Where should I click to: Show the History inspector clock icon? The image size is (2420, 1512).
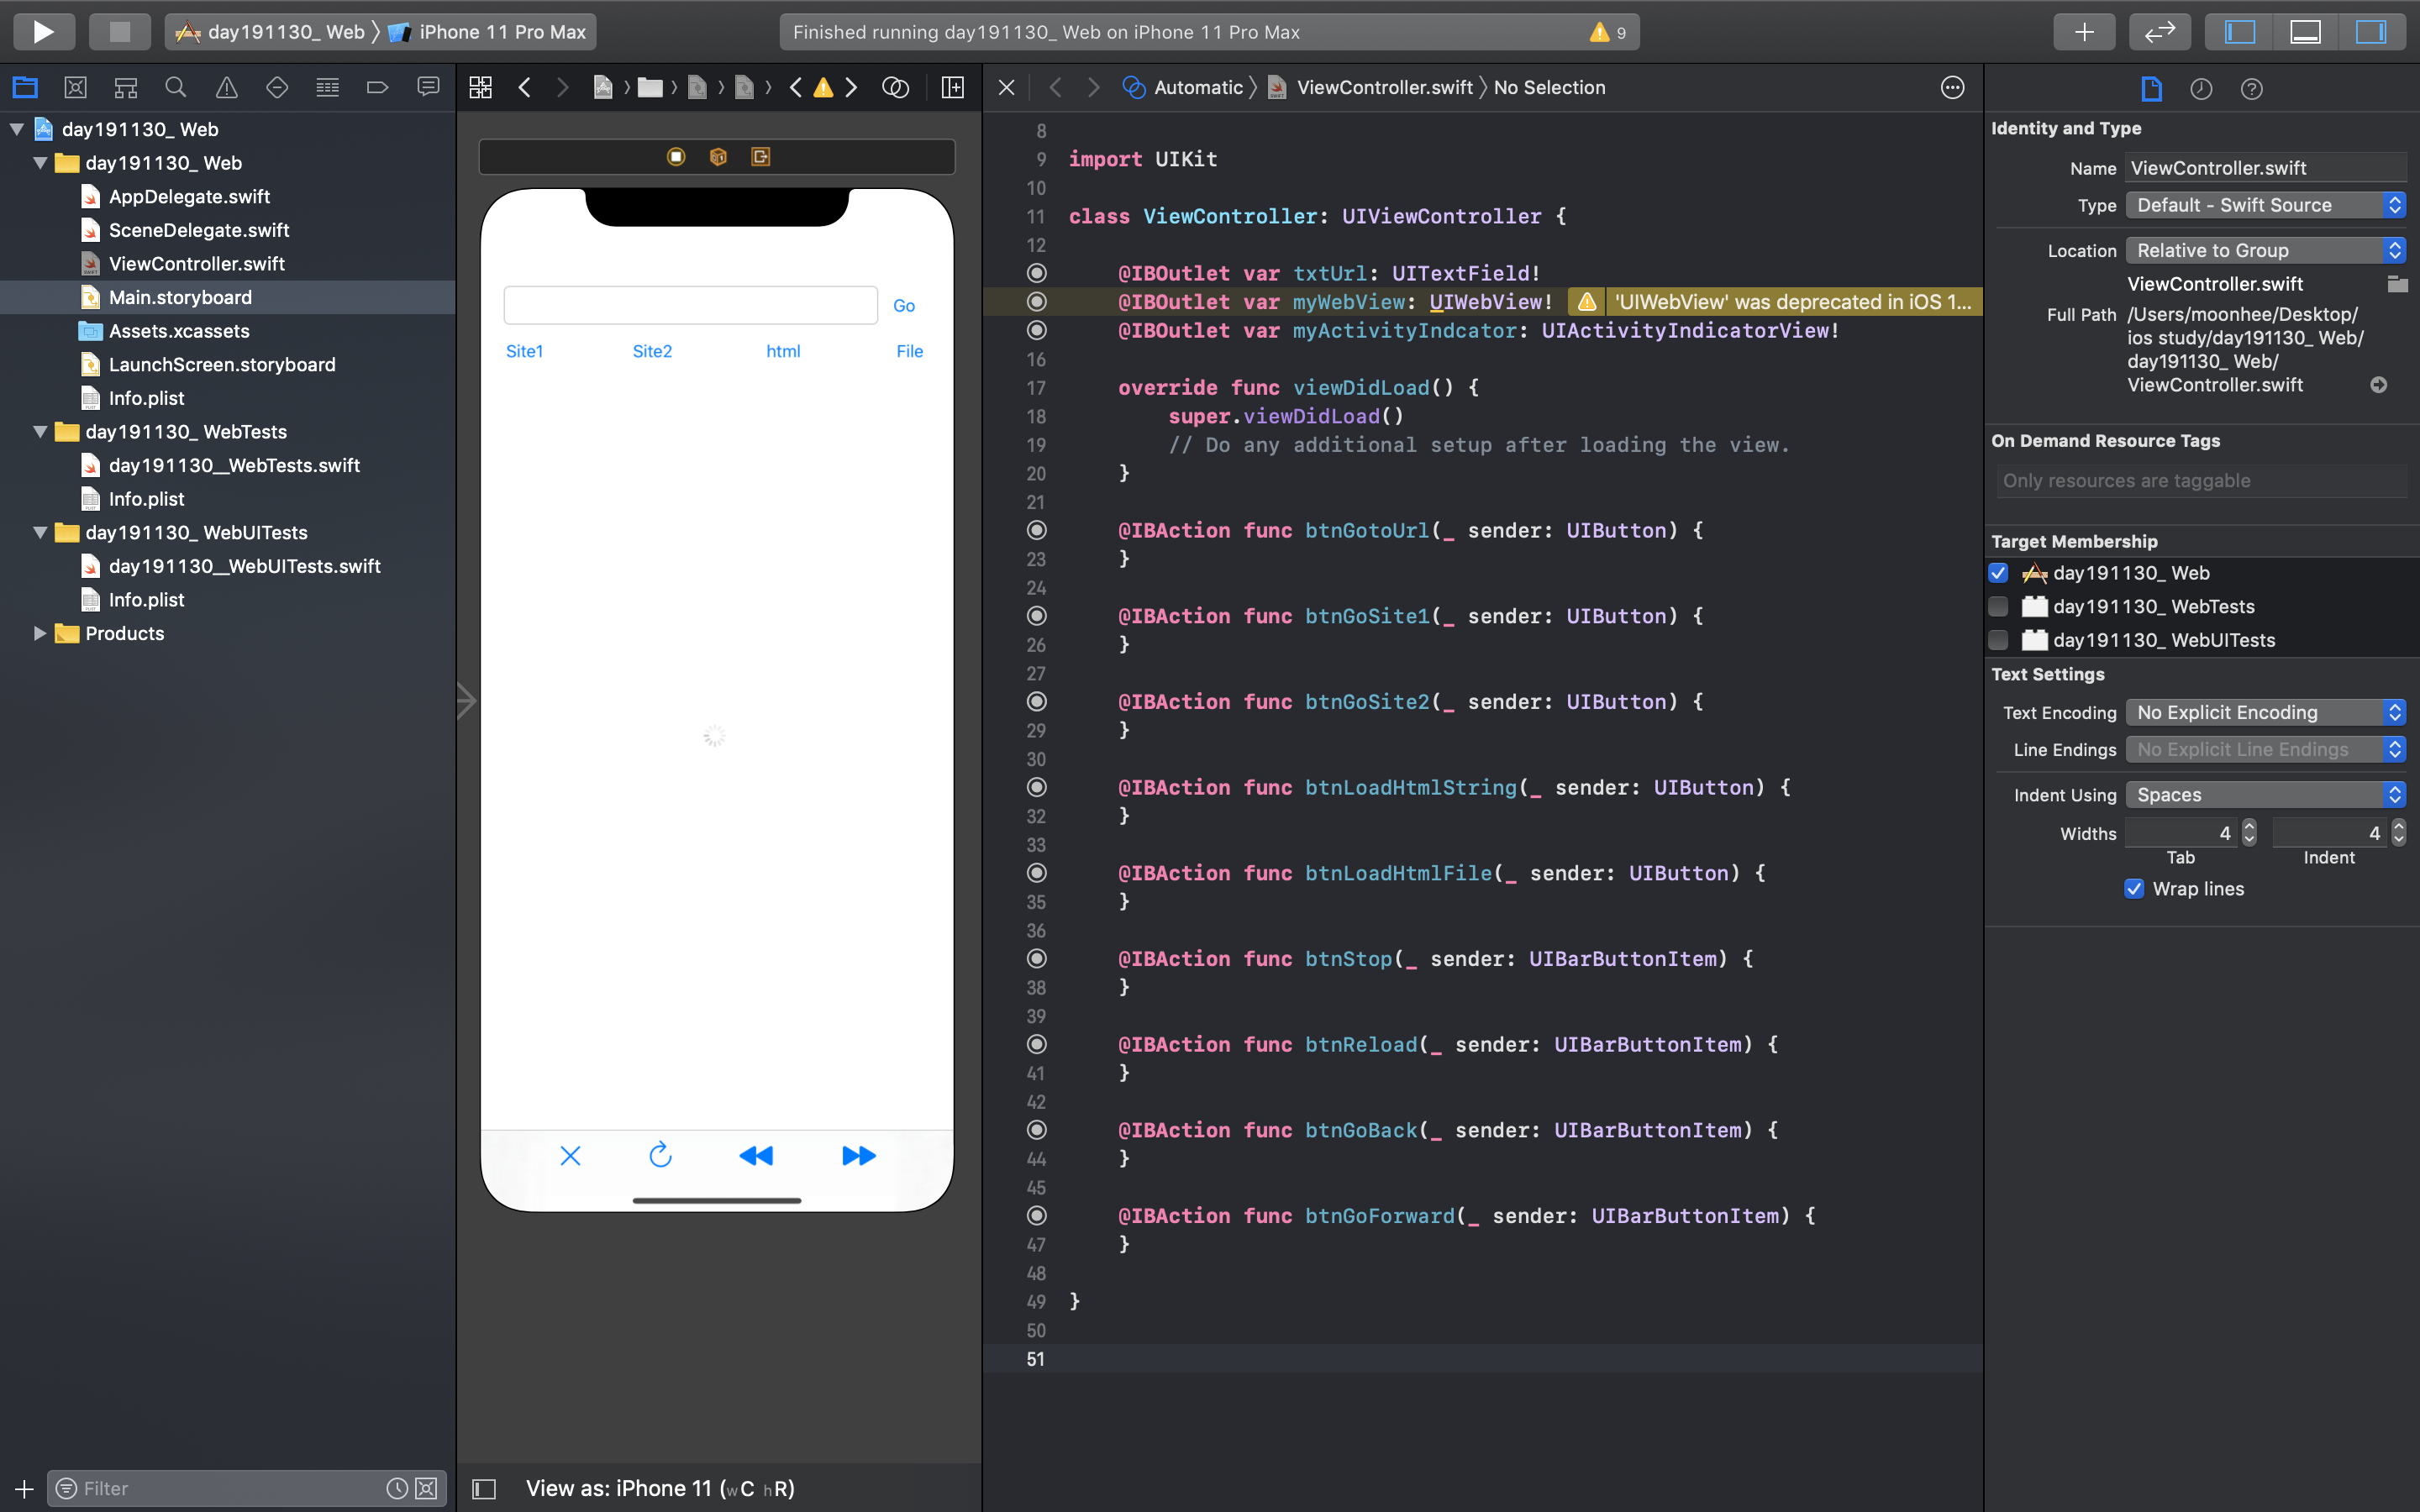tap(2201, 89)
